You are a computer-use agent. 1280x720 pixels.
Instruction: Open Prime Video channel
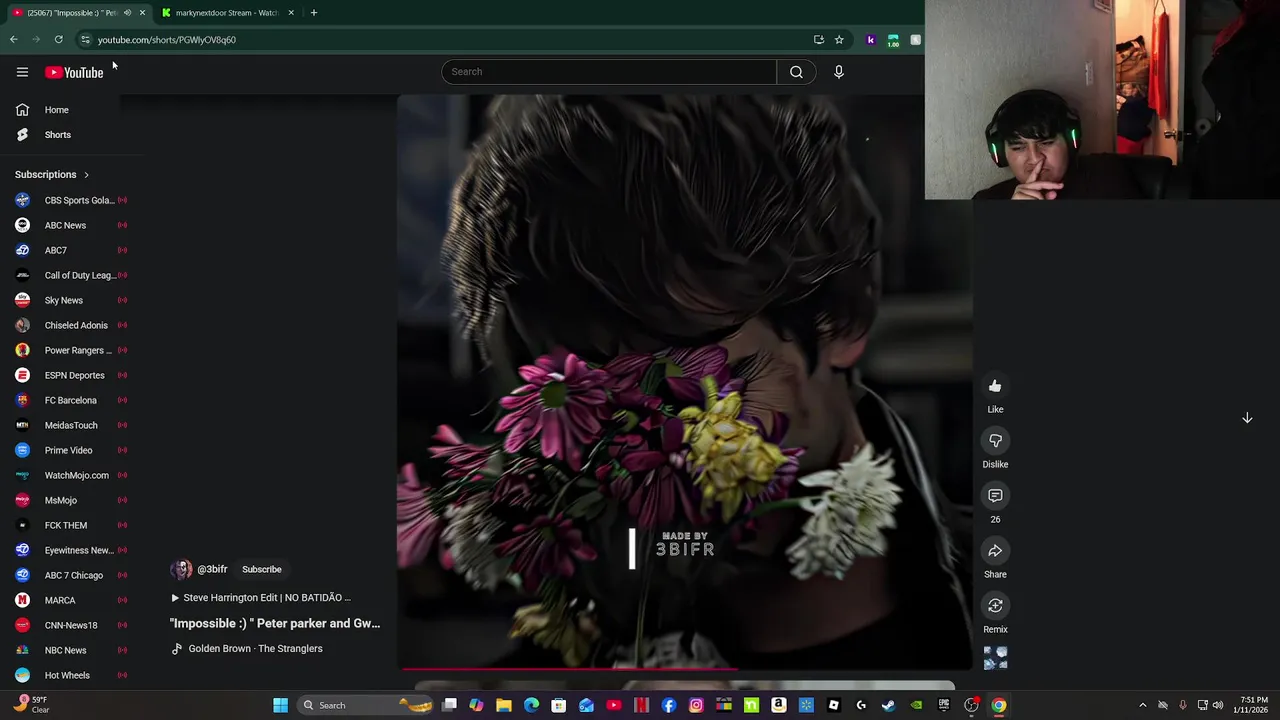tap(70, 450)
